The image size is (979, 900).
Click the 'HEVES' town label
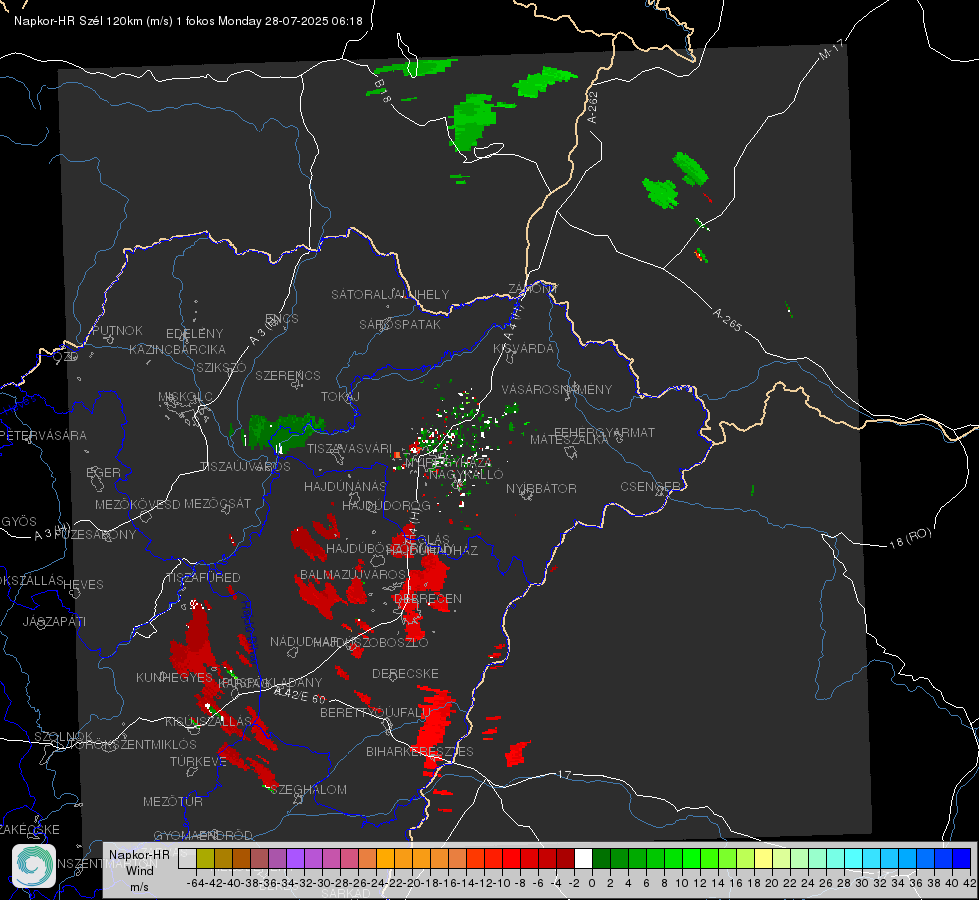pos(84,585)
